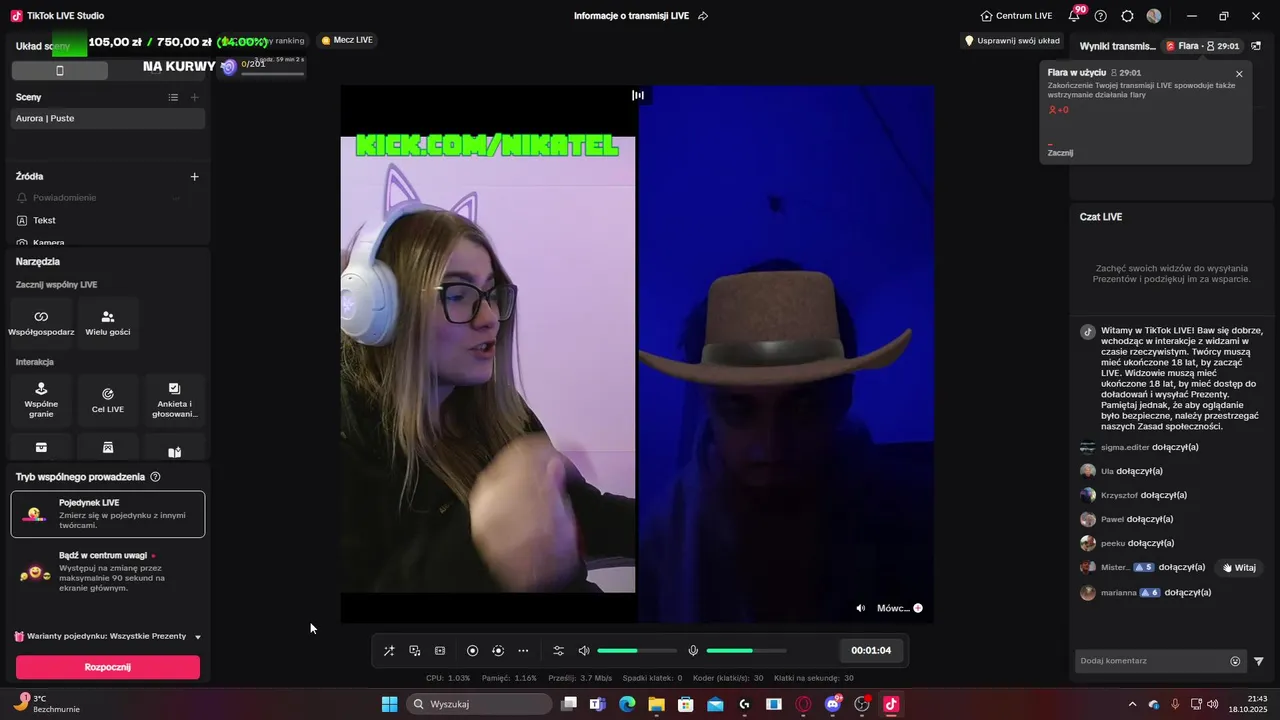Expand Warianty pojedynku dropdown
1280x720 pixels.
(198, 637)
